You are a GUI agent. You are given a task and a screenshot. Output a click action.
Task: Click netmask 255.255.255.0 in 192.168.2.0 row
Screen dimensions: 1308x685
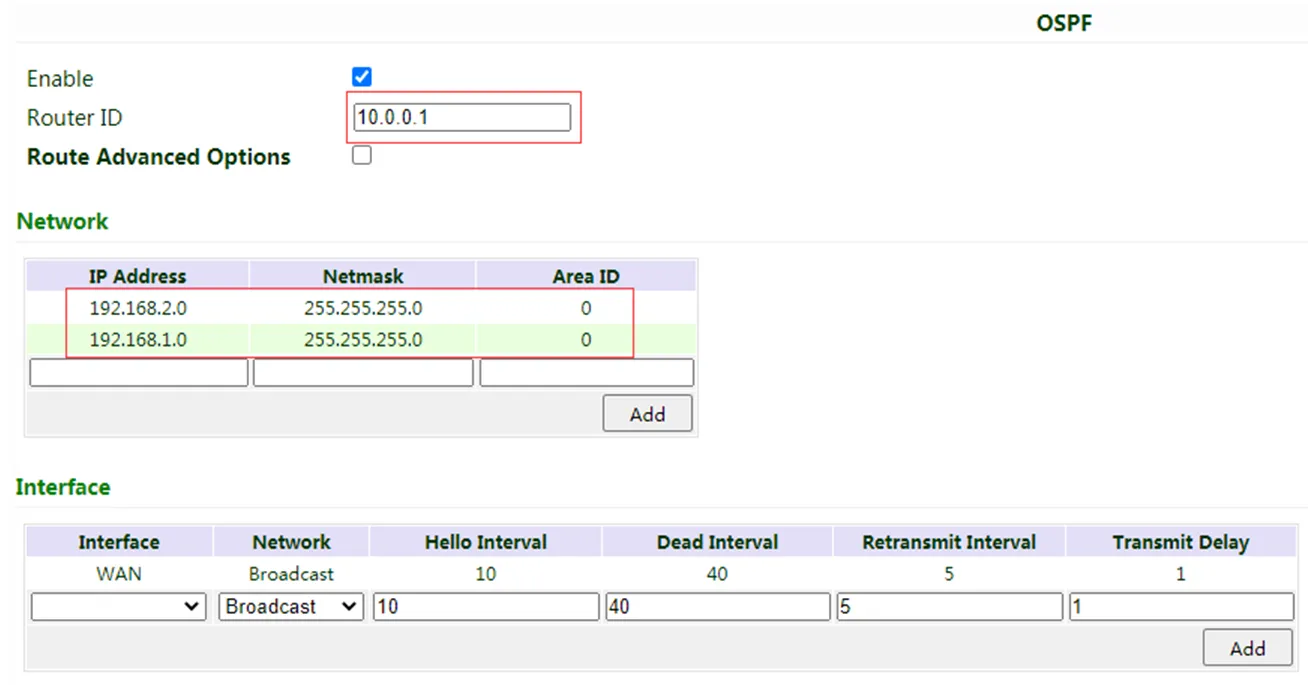point(363,309)
